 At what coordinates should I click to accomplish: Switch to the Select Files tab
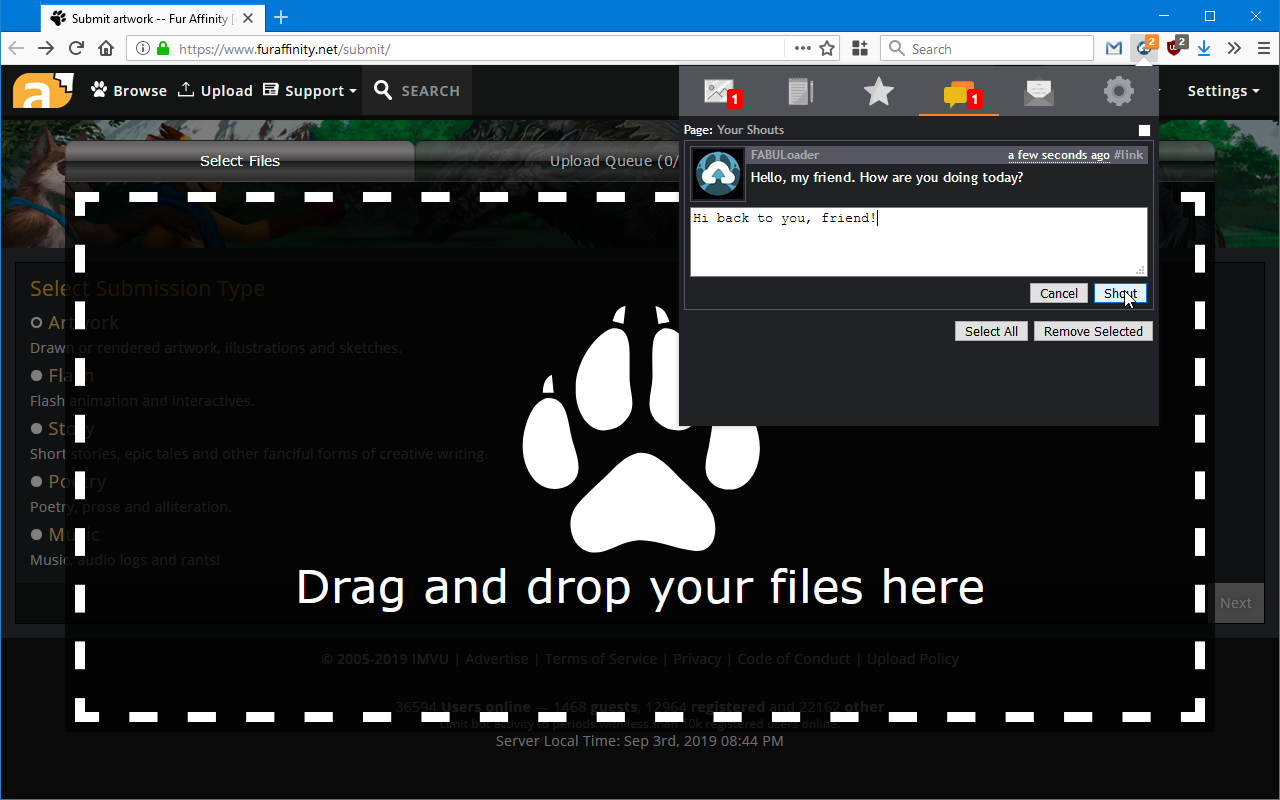click(240, 161)
